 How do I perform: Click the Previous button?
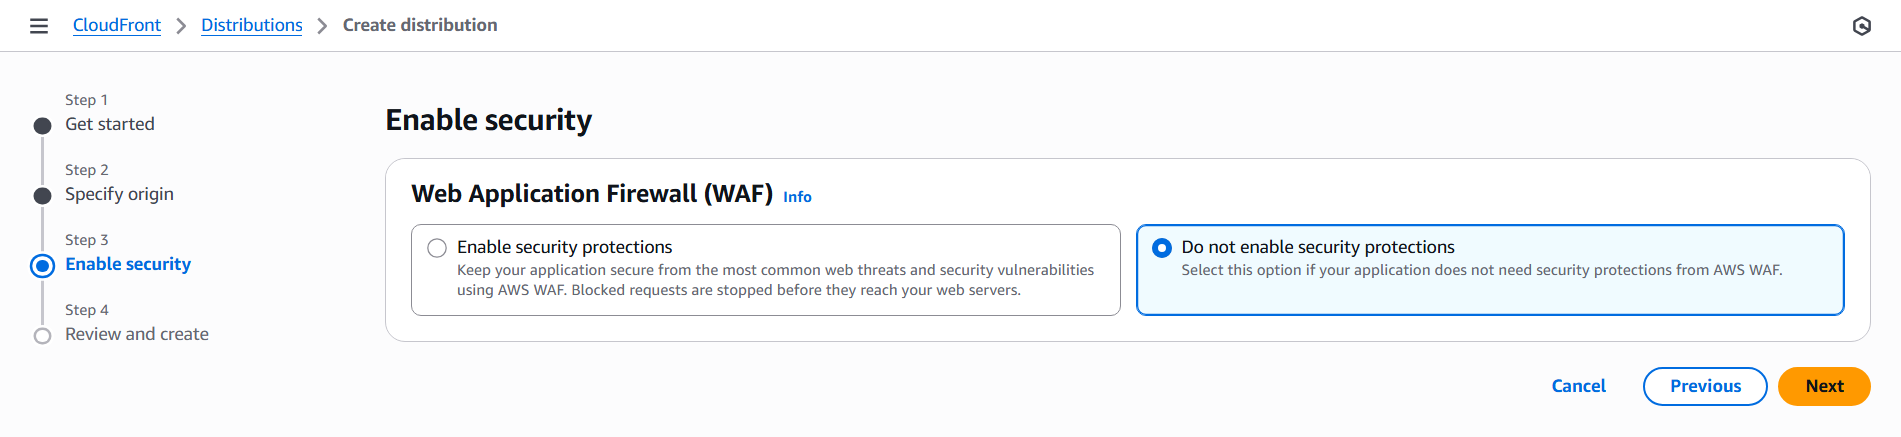[x=1704, y=386]
